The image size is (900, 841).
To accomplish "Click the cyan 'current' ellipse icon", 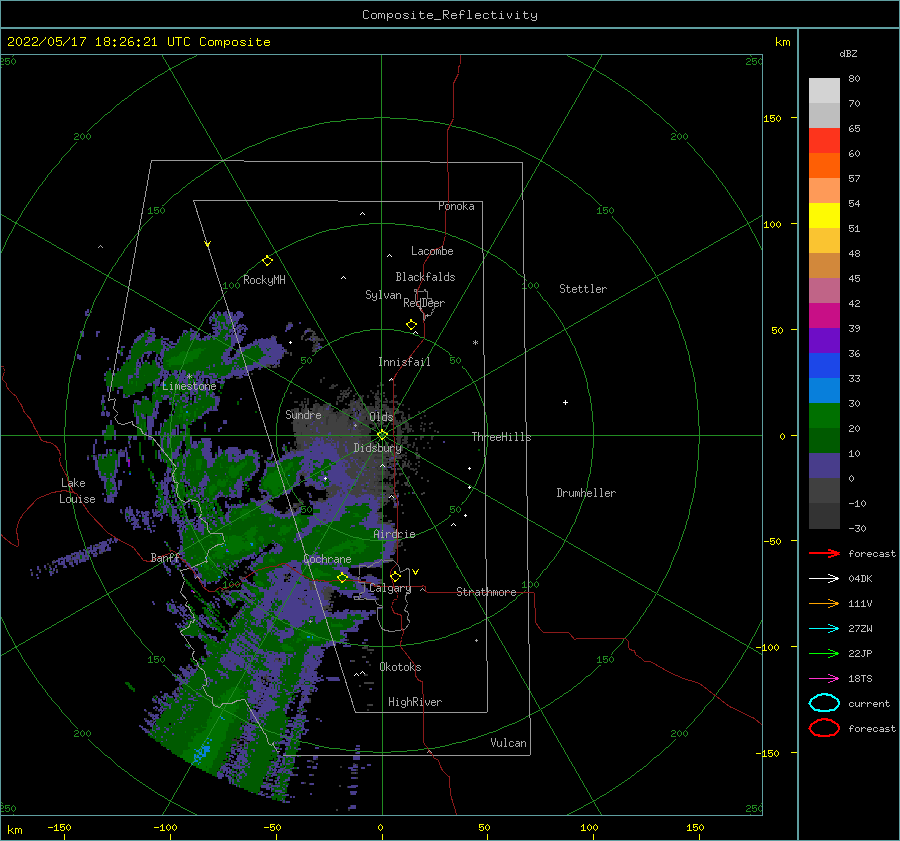I will 824,703.
